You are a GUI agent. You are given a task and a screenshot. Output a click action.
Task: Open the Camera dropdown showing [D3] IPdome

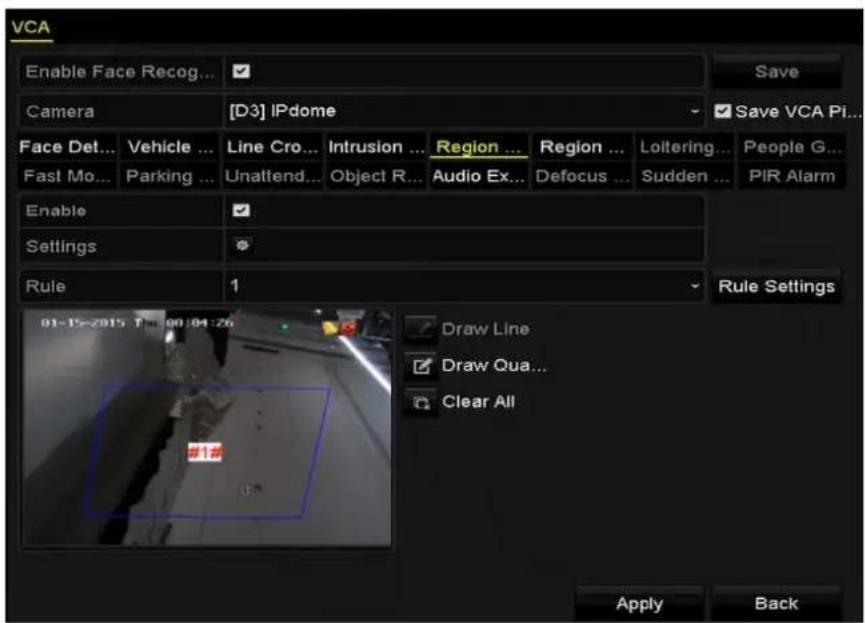pos(464,111)
